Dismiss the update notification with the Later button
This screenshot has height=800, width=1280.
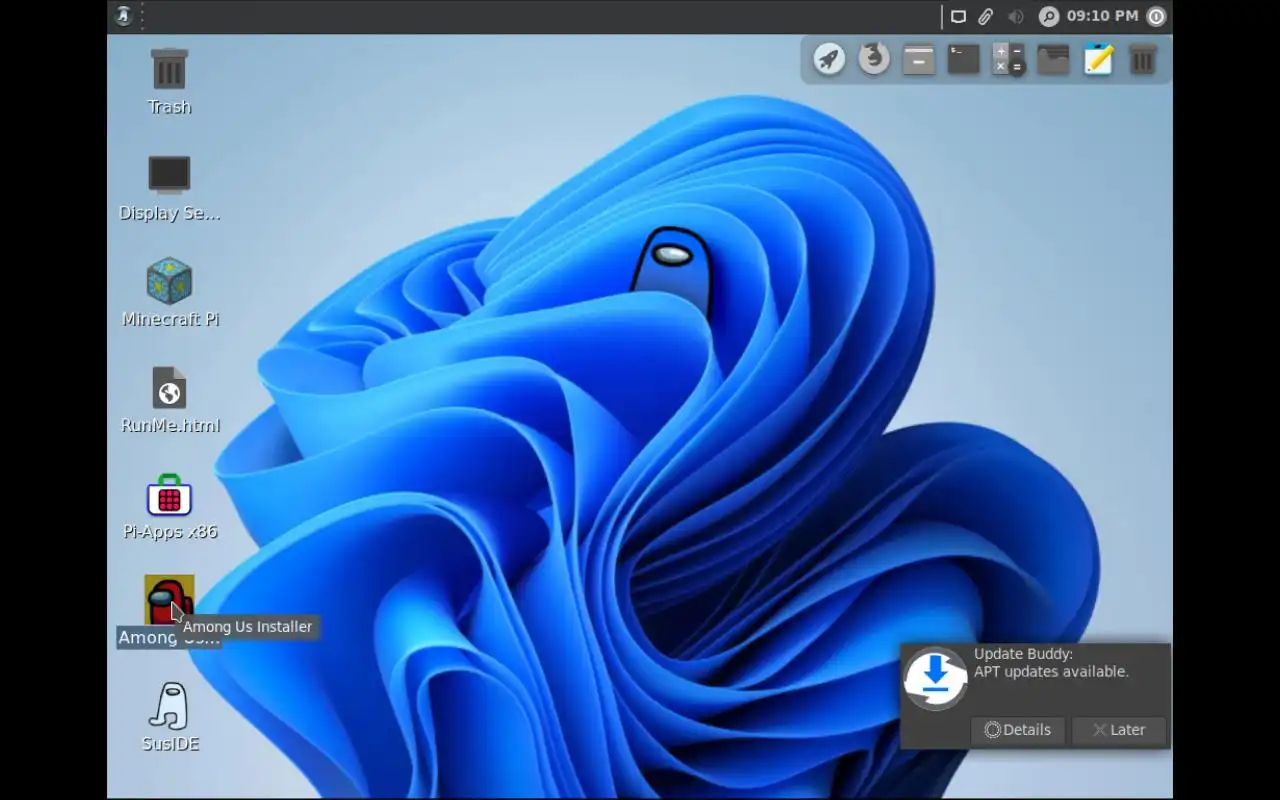(1119, 730)
